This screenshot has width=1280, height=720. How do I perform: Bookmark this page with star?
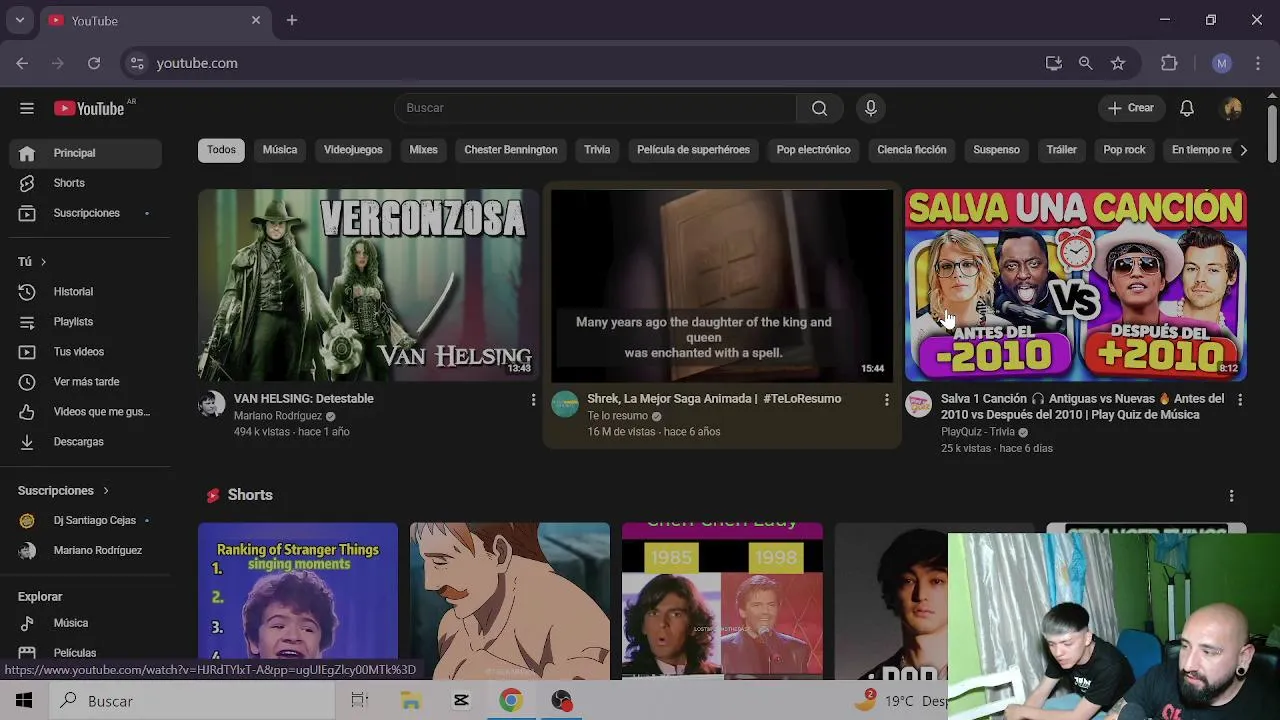1118,63
